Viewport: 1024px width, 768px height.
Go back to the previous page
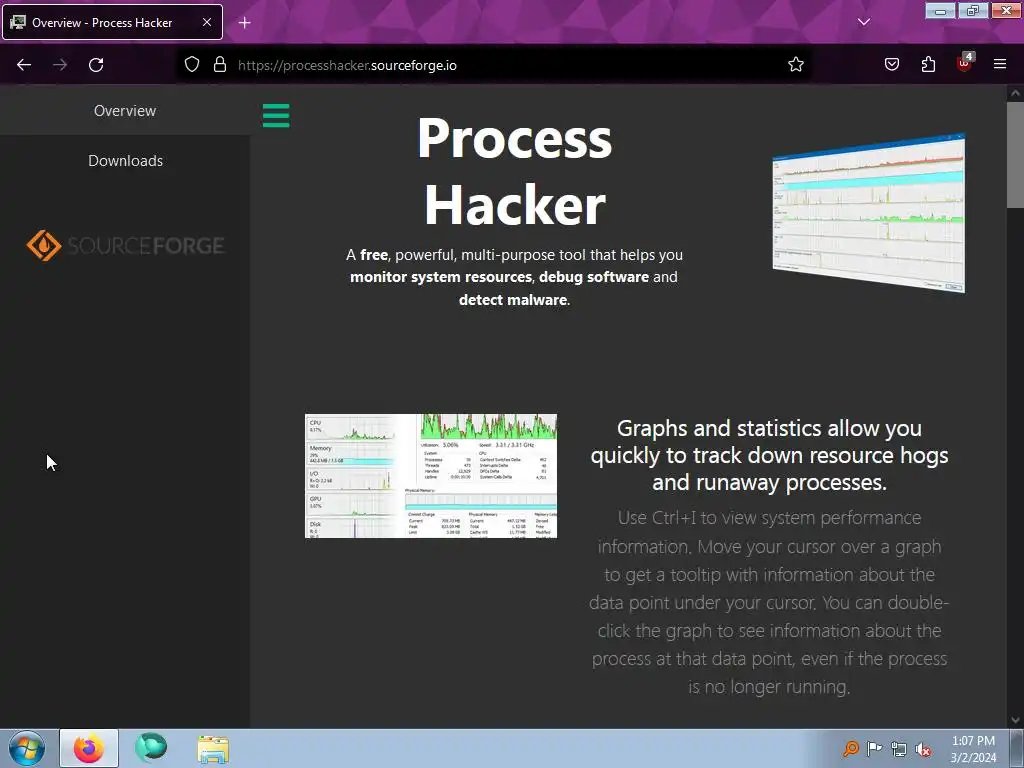(x=24, y=65)
